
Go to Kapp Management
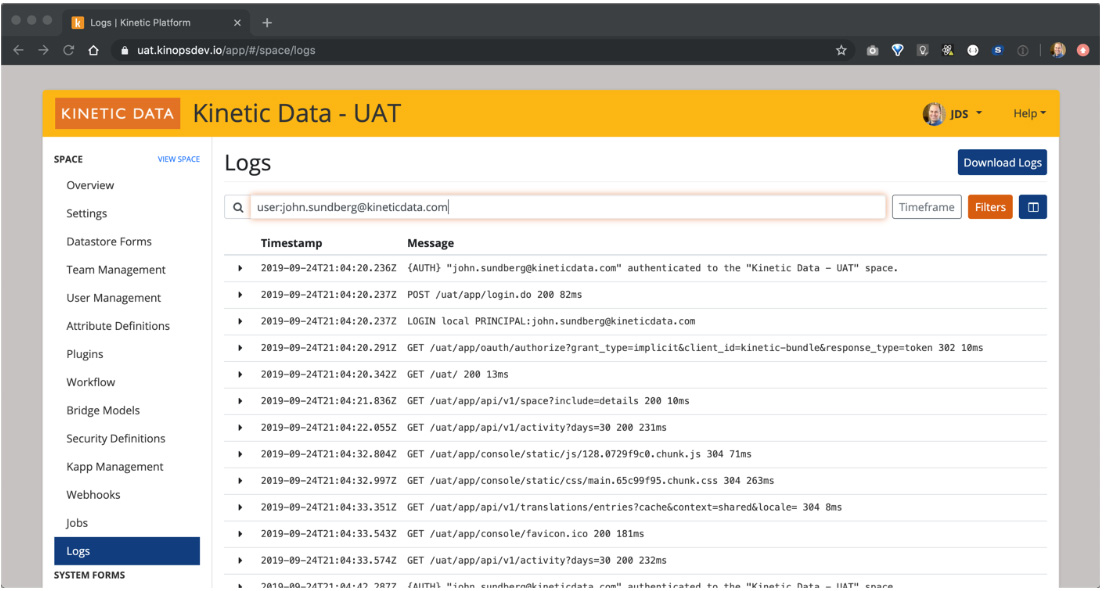coord(114,467)
